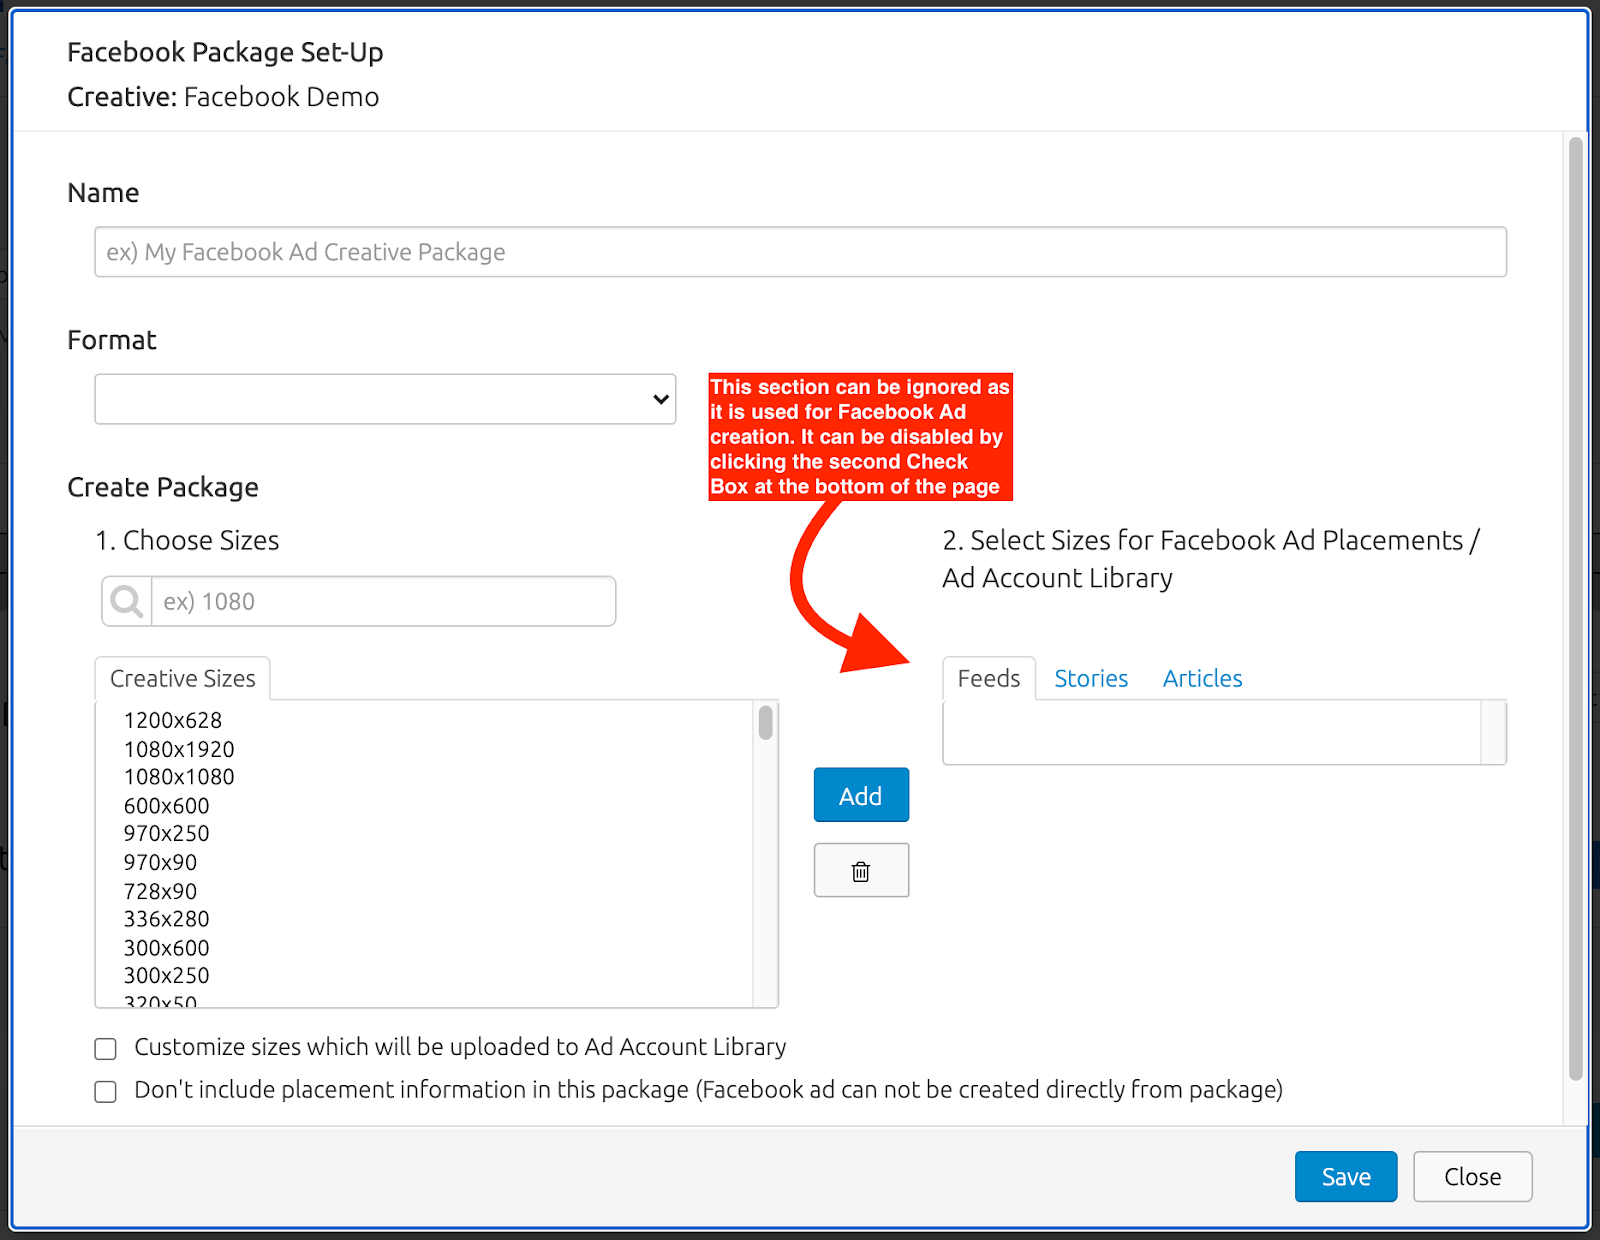The image size is (1600, 1240).
Task: Close the package set-up dialog
Action: click(x=1472, y=1177)
